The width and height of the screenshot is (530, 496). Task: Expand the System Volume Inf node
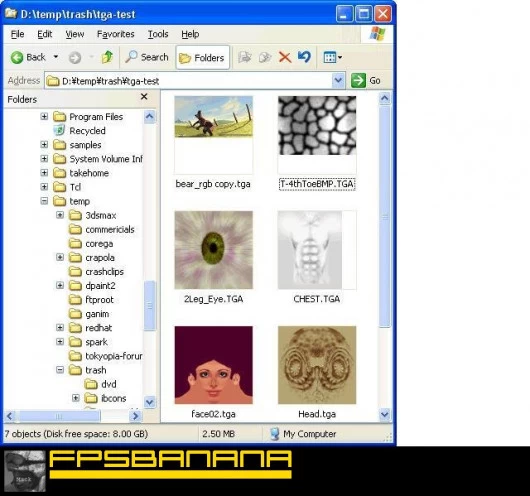[x=44, y=159]
